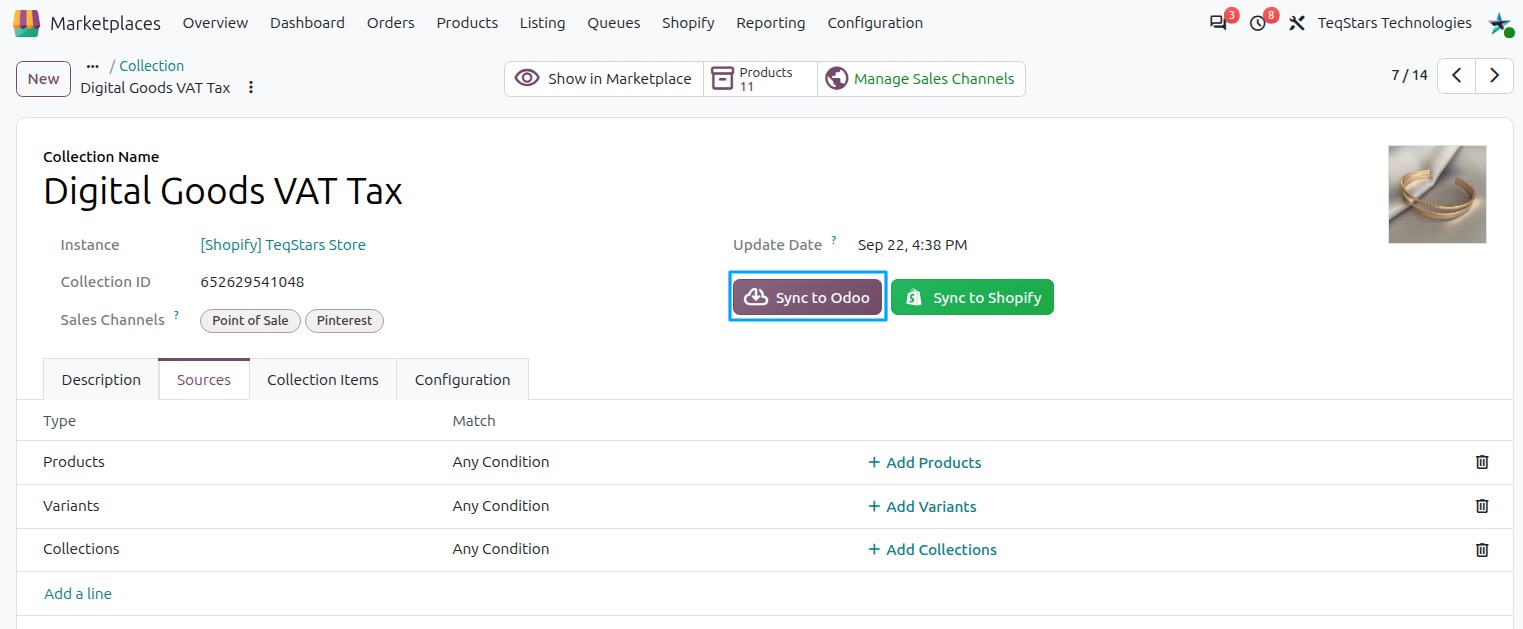Open the Products 11 stat button
Viewport: 1523px width, 629px height.
[761, 79]
